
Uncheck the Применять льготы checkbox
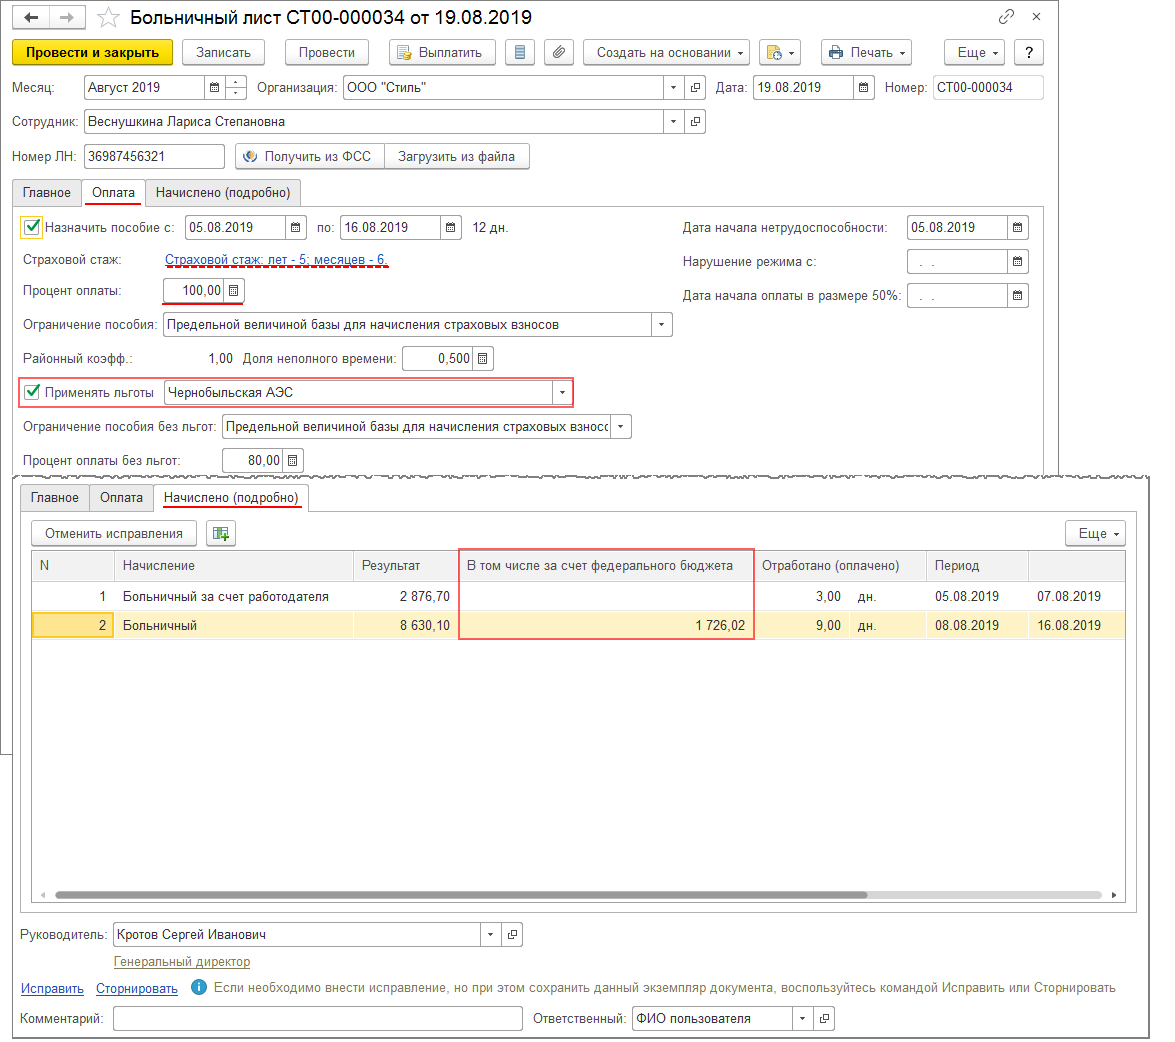coord(32,392)
